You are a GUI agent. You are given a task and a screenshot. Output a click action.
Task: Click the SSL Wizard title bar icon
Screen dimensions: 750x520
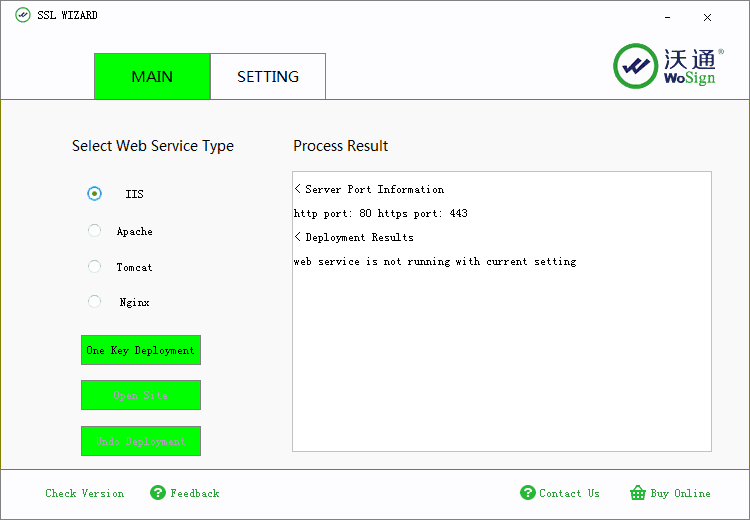coord(23,16)
